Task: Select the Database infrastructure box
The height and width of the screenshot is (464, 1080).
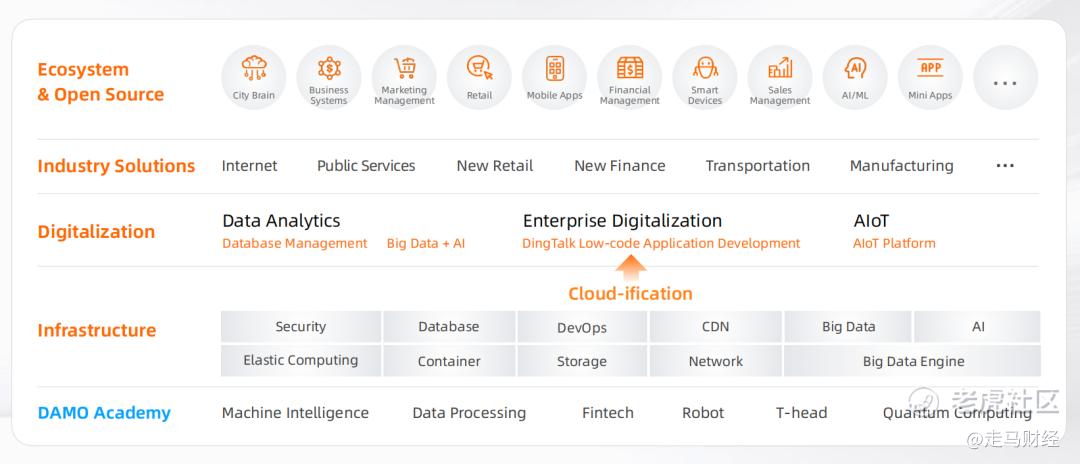Action: coord(449,327)
